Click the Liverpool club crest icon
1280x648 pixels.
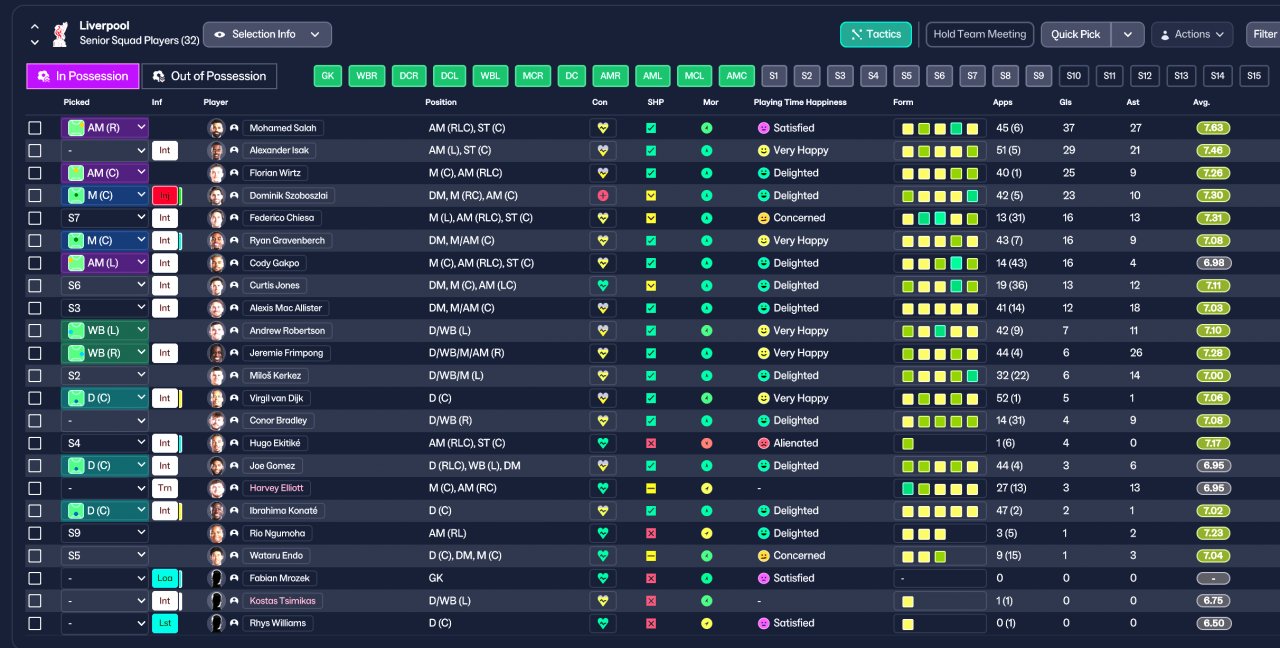point(60,34)
